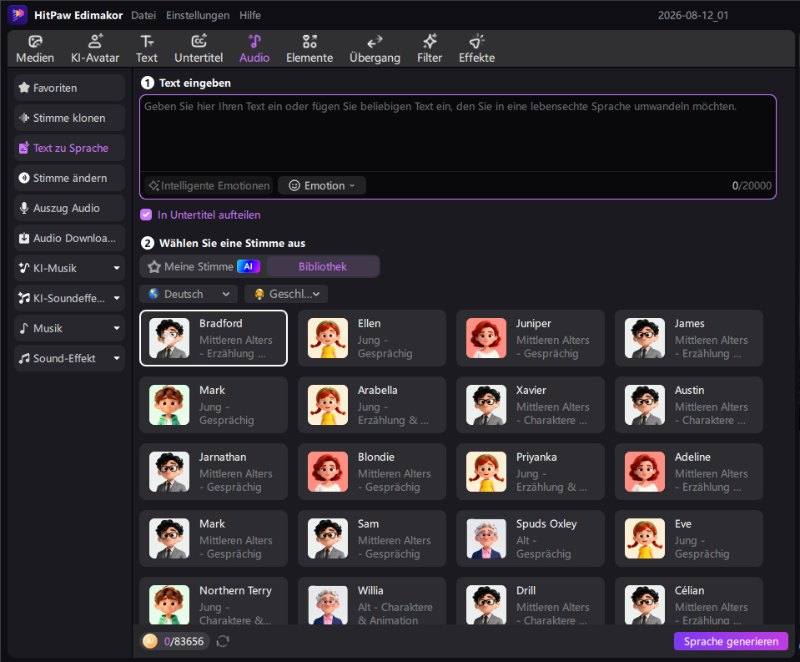Select the Sam voice card
The height and width of the screenshot is (662, 800).
pos(372,539)
